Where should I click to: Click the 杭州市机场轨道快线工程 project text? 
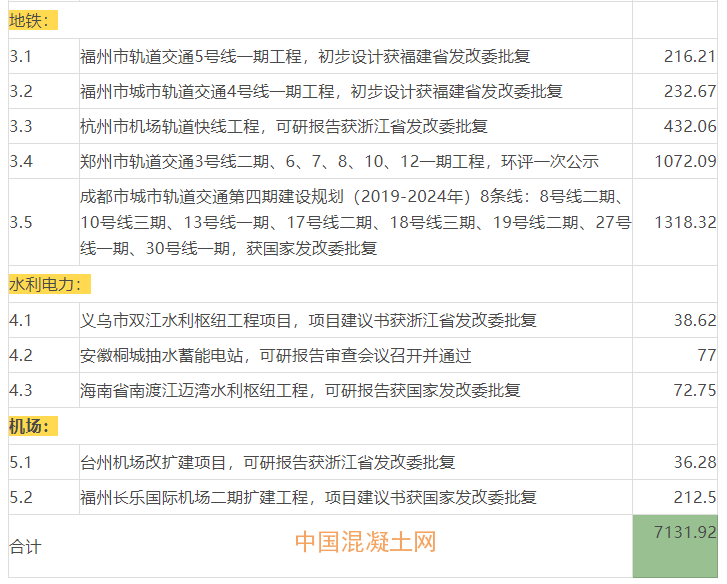pyautogui.click(x=283, y=126)
